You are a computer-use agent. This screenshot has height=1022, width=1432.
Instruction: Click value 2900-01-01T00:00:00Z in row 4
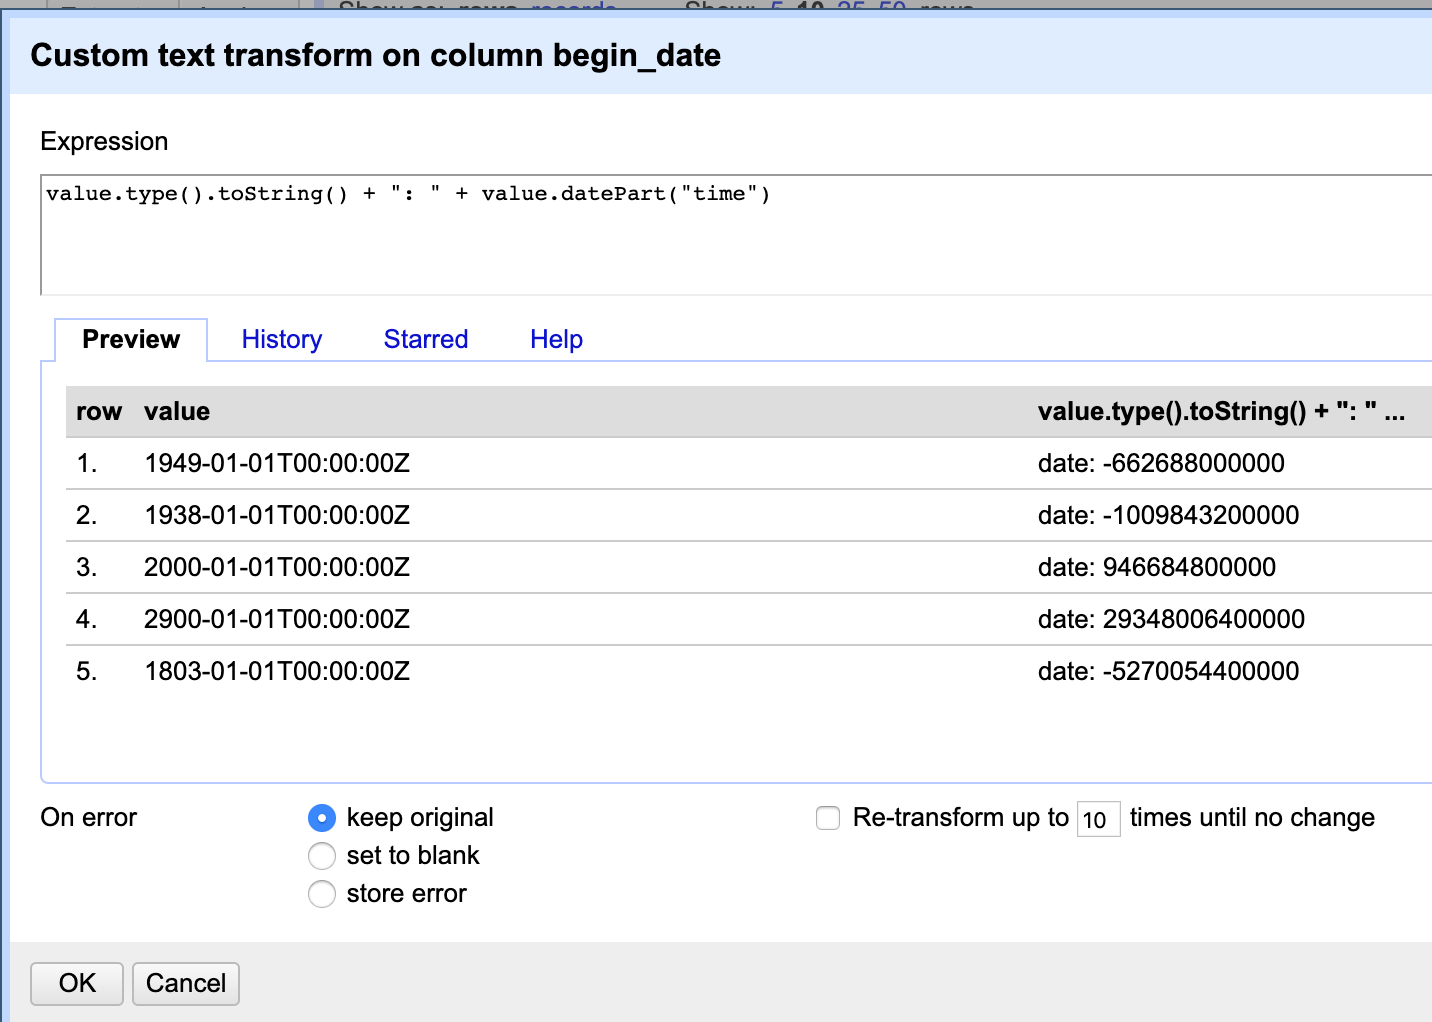pyautogui.click(x=277, y=619)
